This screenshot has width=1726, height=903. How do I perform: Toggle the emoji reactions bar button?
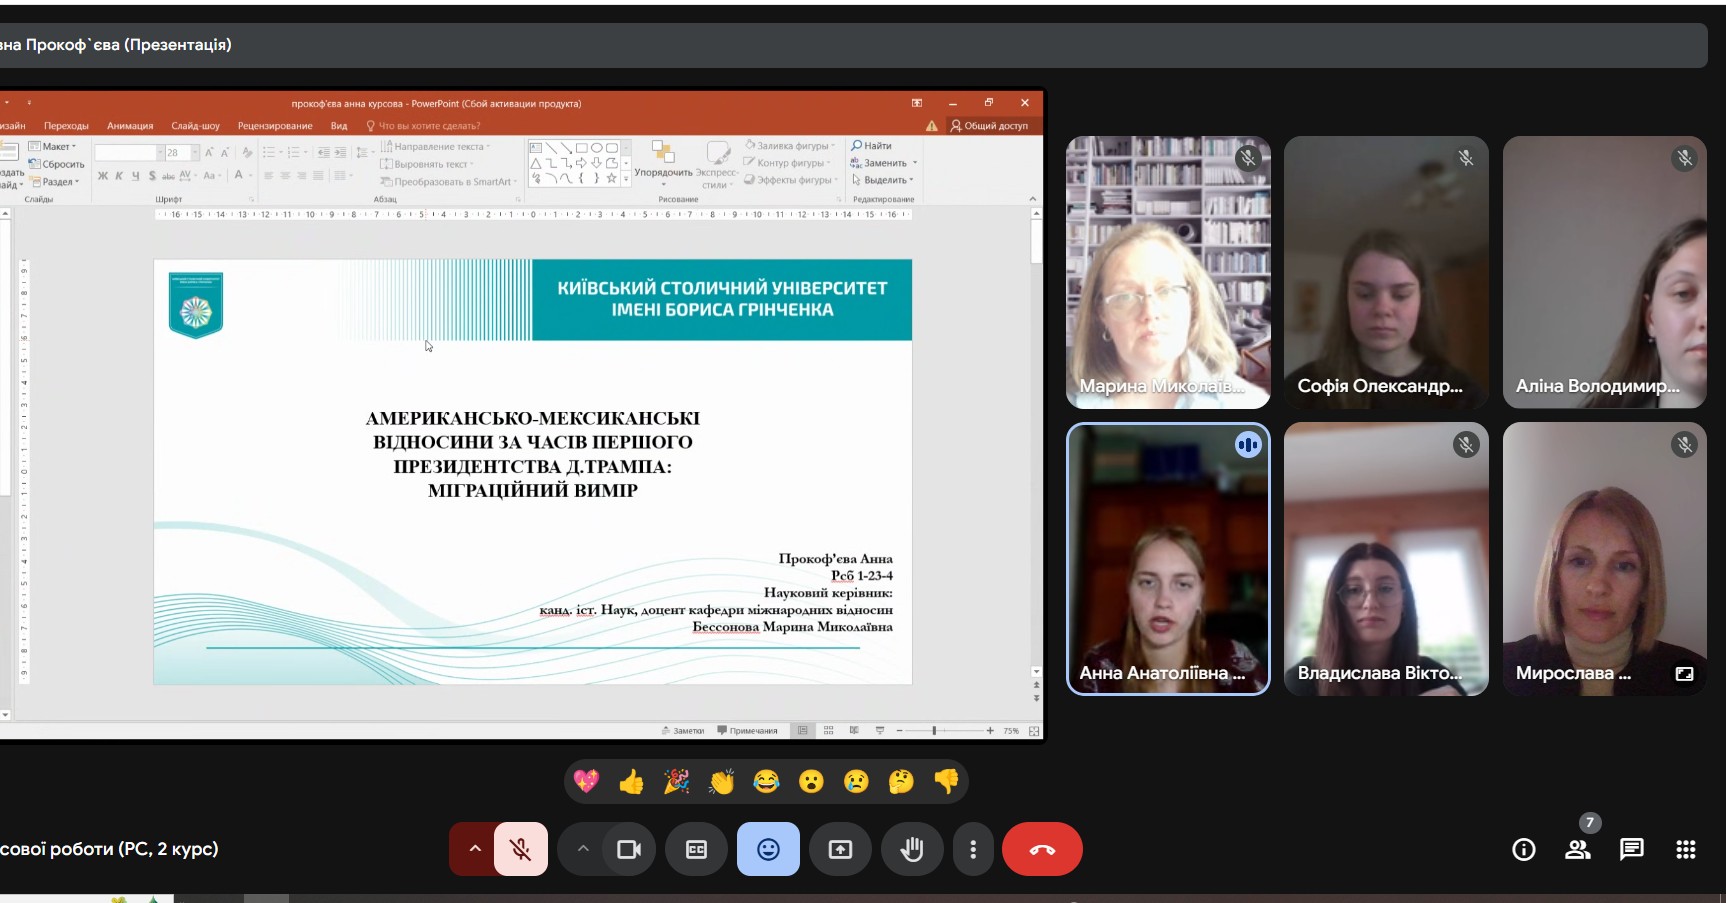(768, 849)
